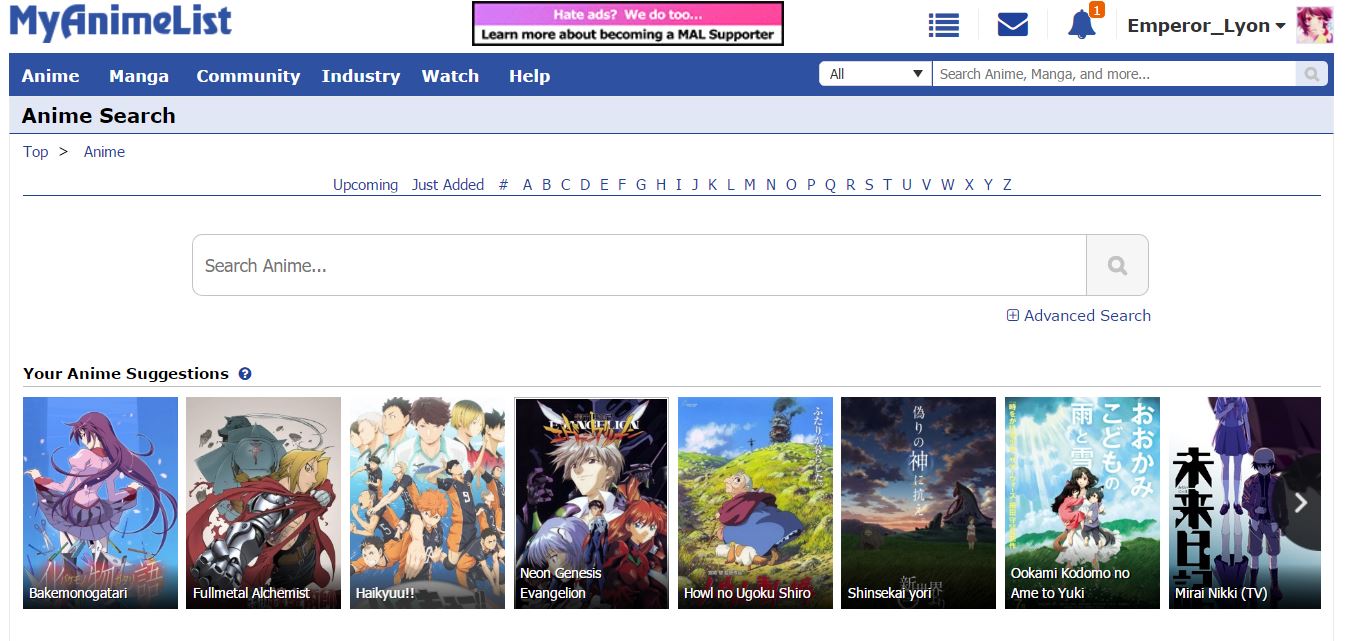
Task: Click the top search bar magnifier button
Action: pos(1311,74)
